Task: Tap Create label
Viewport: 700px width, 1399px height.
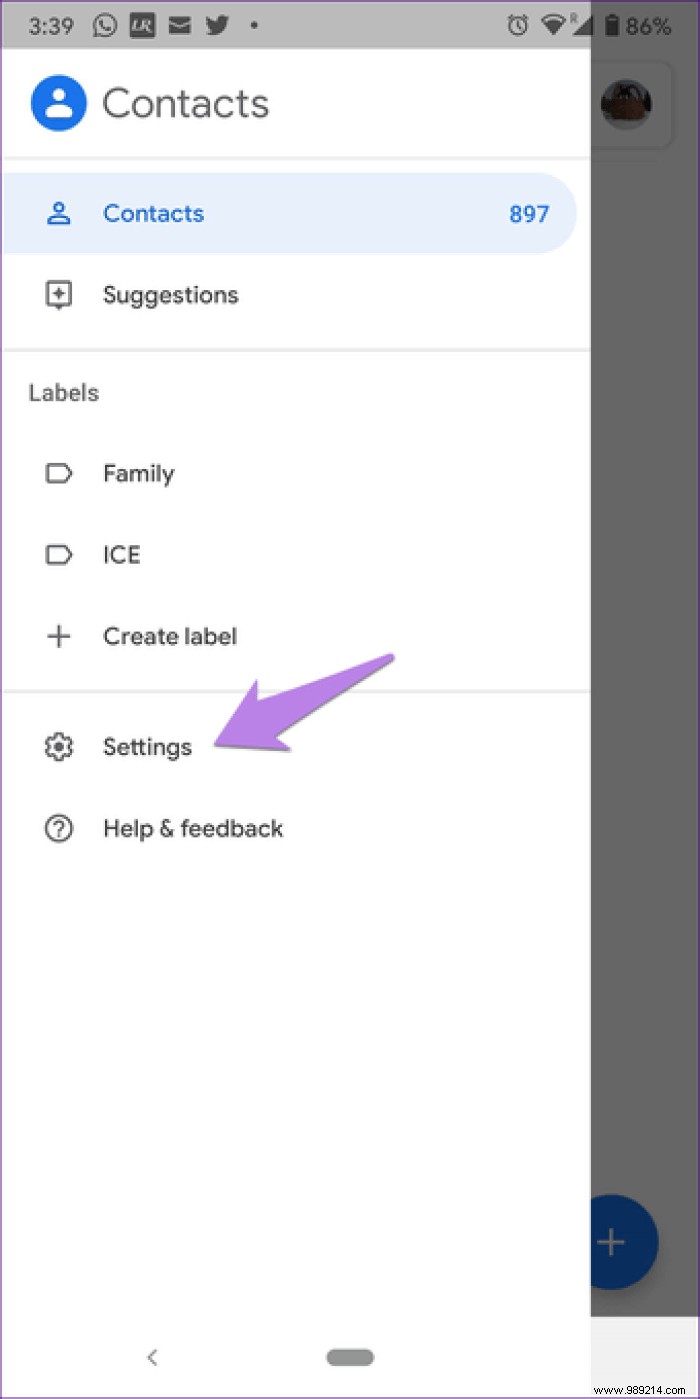Action: click(x=170, y=636)
